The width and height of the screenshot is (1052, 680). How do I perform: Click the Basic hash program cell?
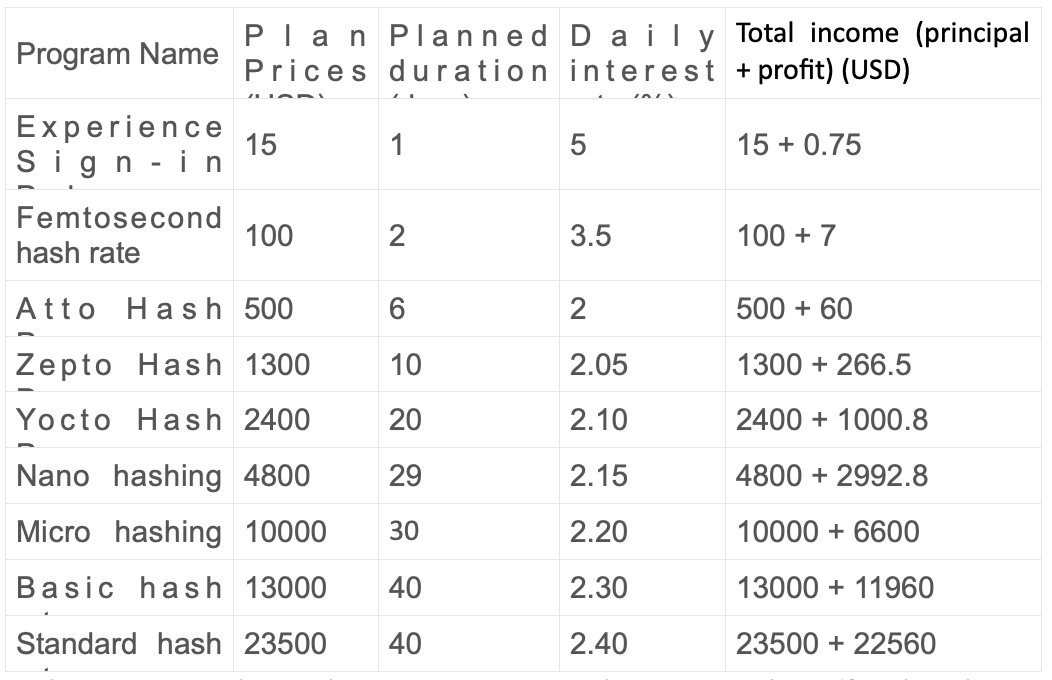119,587
